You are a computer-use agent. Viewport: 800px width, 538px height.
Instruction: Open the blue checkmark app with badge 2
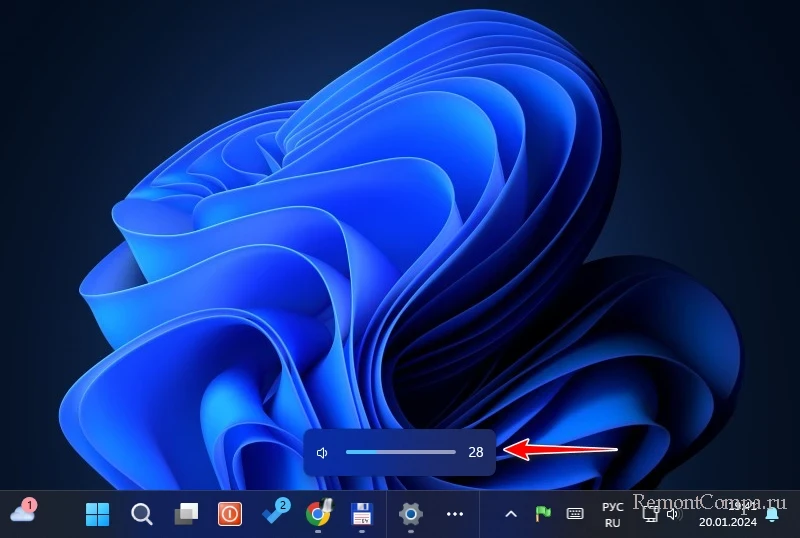(x=276, y=511)
